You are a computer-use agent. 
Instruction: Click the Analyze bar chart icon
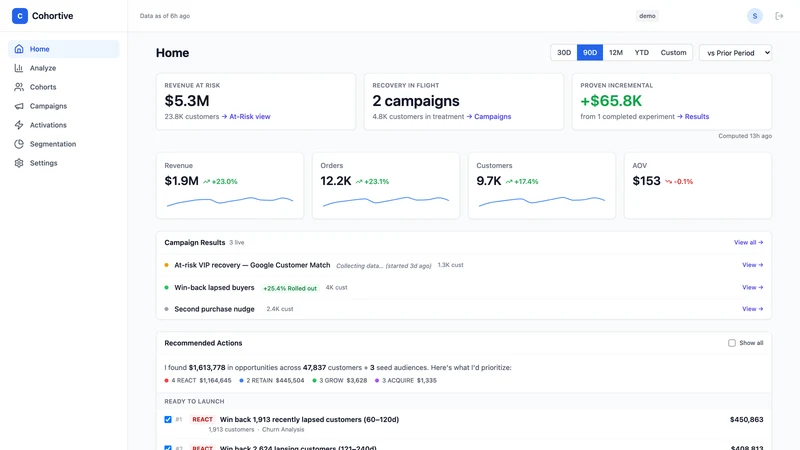[19, 68]
